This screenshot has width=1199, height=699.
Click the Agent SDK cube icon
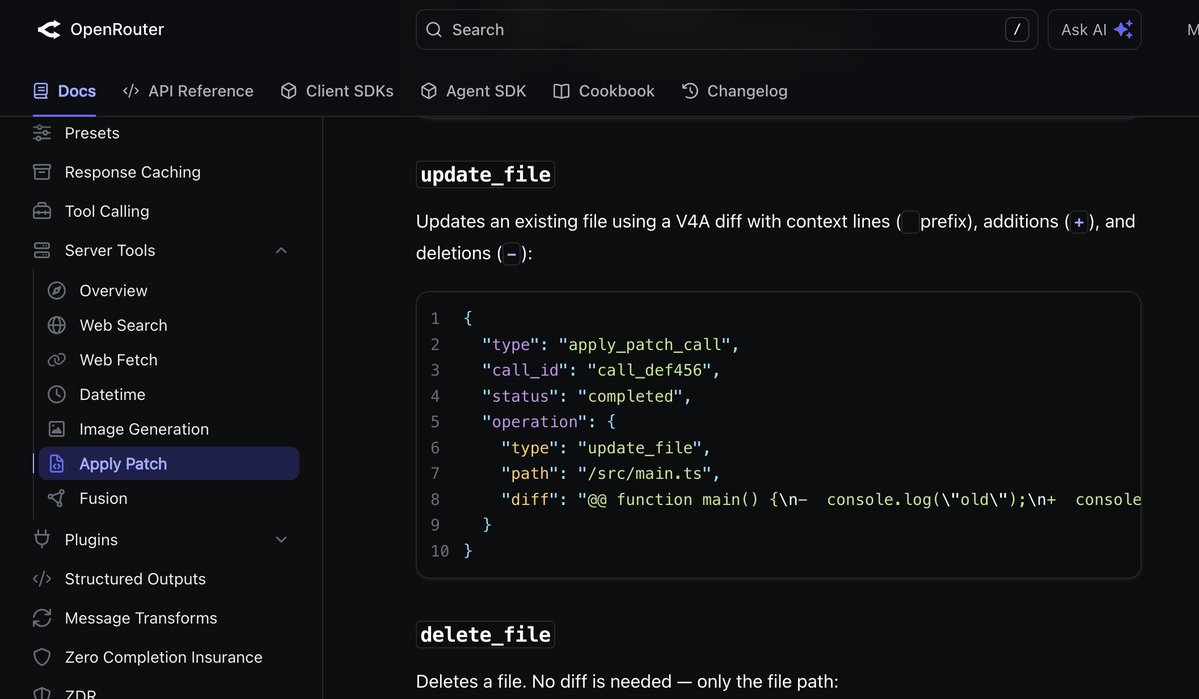click(x=428, y=91)
